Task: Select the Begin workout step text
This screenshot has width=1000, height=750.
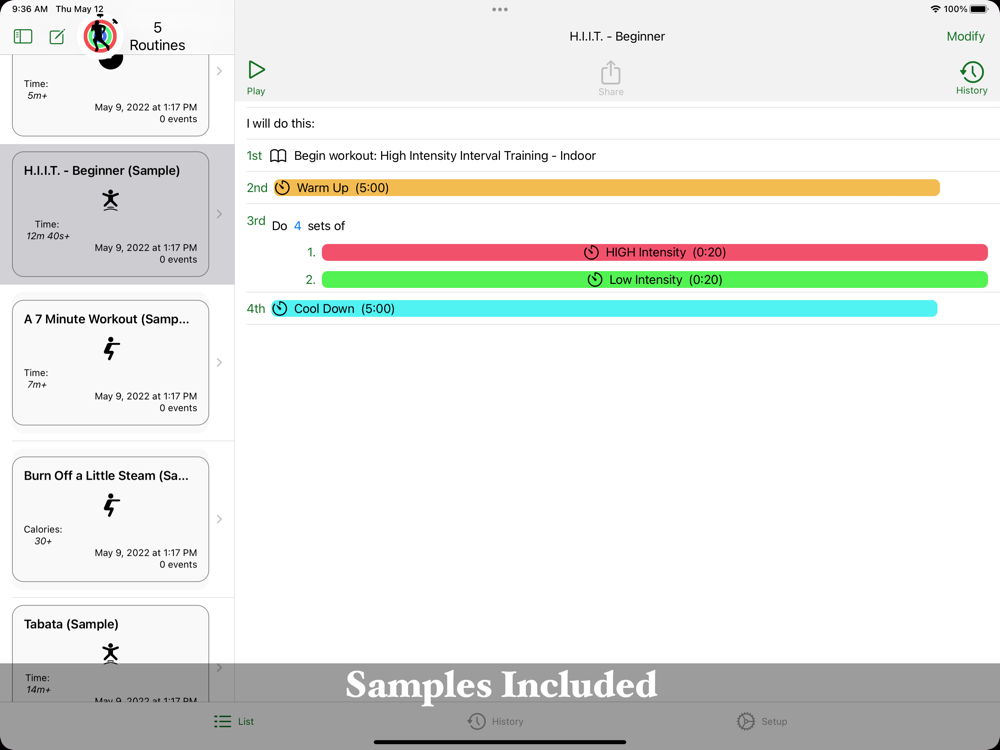Action: tap(445, 156)
